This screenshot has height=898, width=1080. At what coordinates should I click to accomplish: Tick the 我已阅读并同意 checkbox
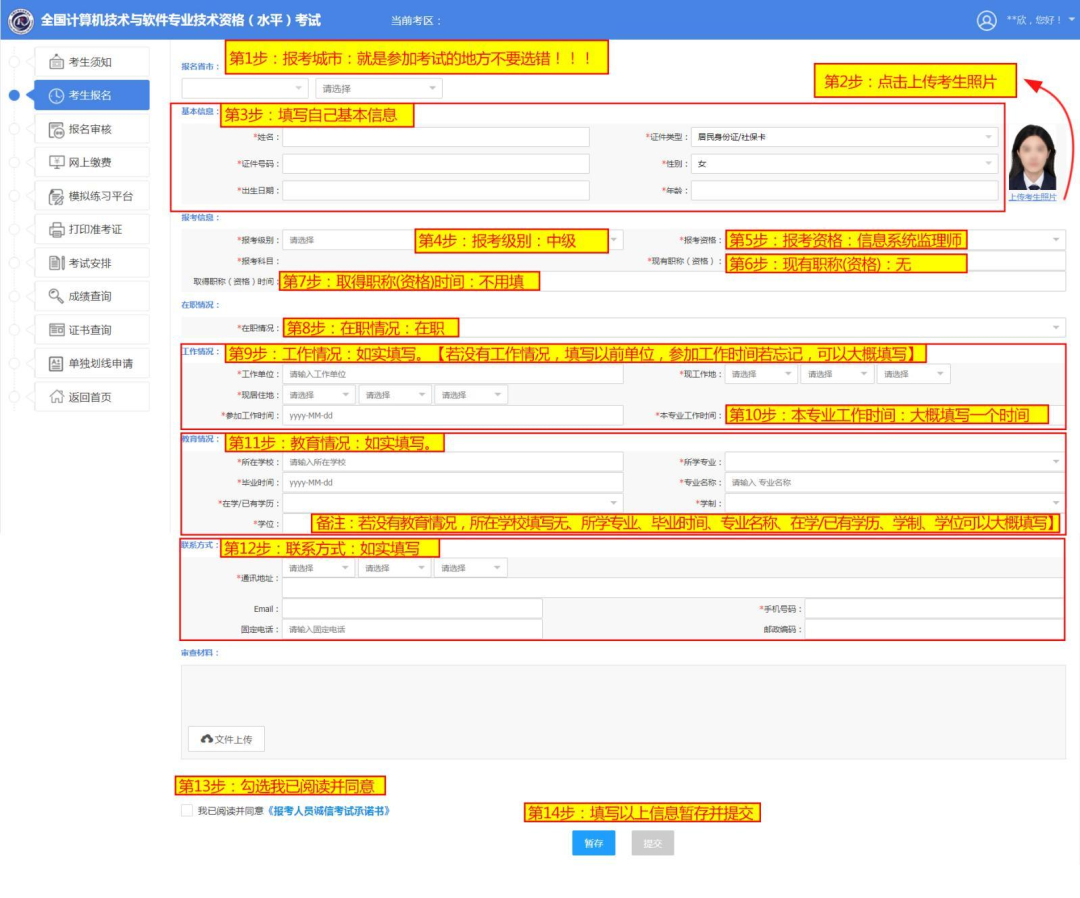coord(187,811)
